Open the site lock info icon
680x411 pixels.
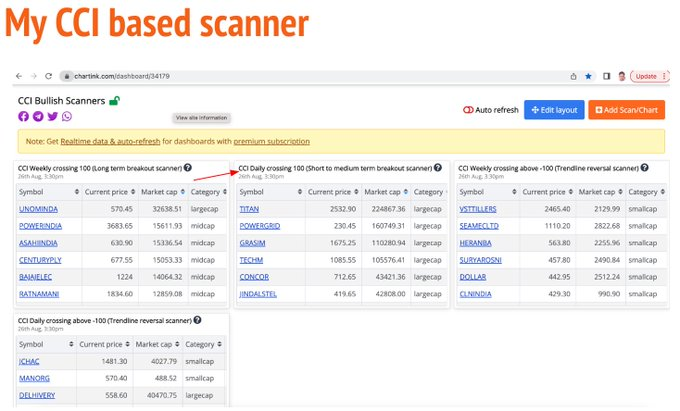[x=66, y=76]
